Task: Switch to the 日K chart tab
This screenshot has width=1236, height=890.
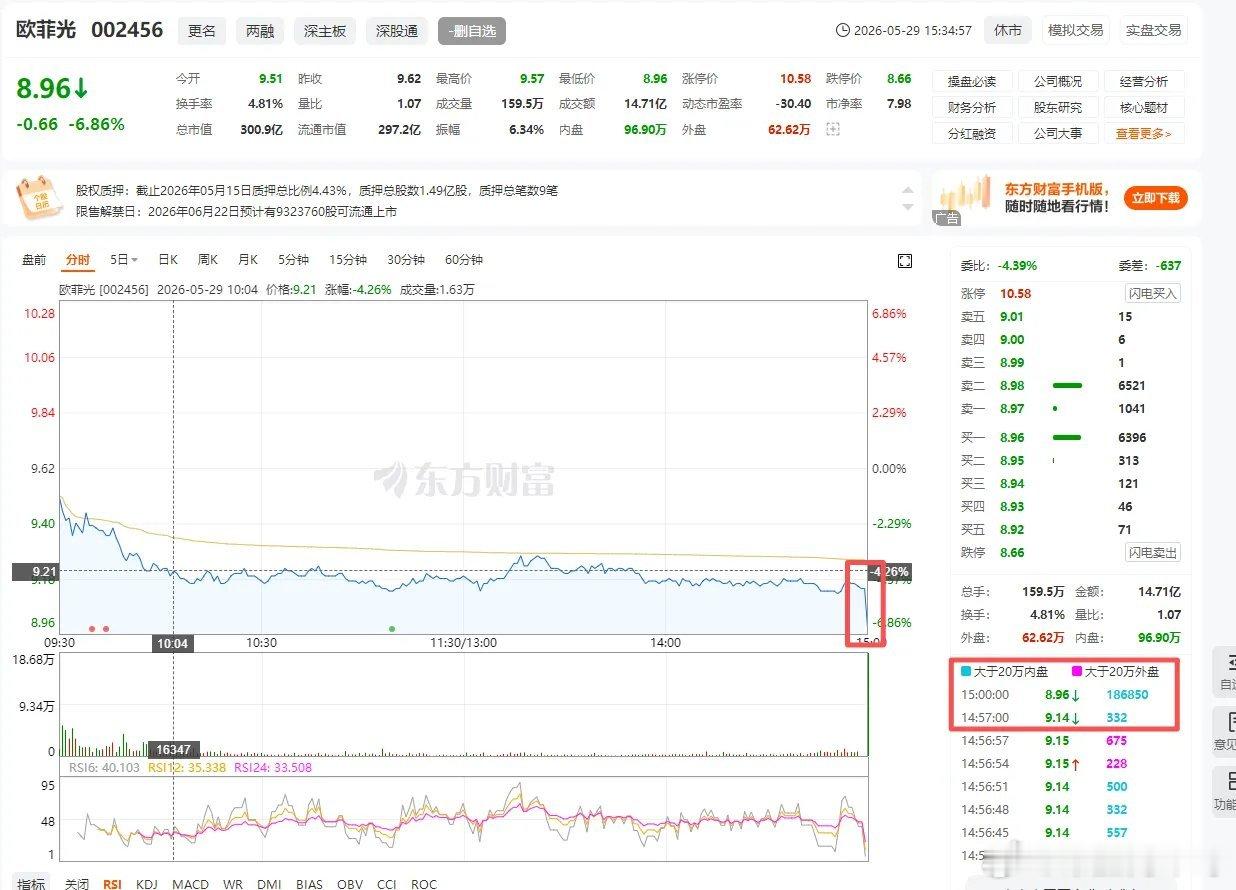Action: pyautogui.click(x=168, y=260)
